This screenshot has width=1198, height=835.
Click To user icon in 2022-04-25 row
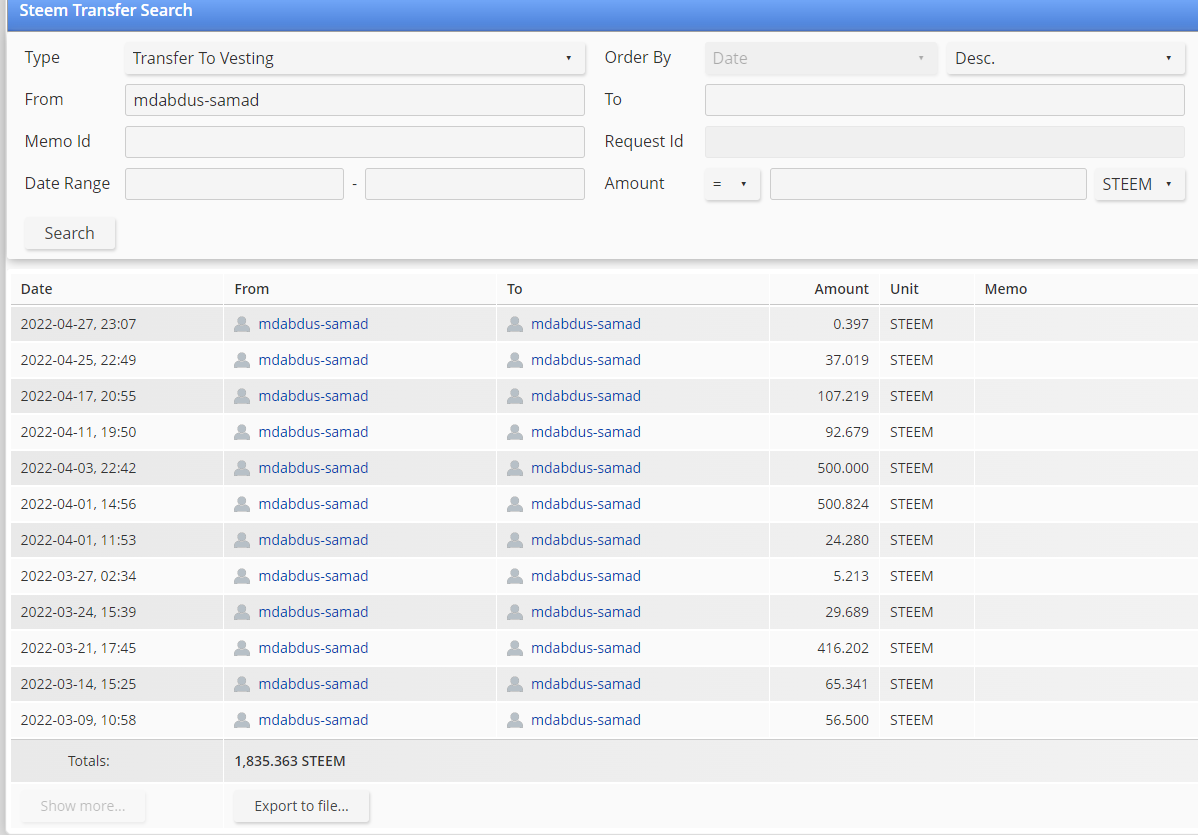(x=515, y=360)
